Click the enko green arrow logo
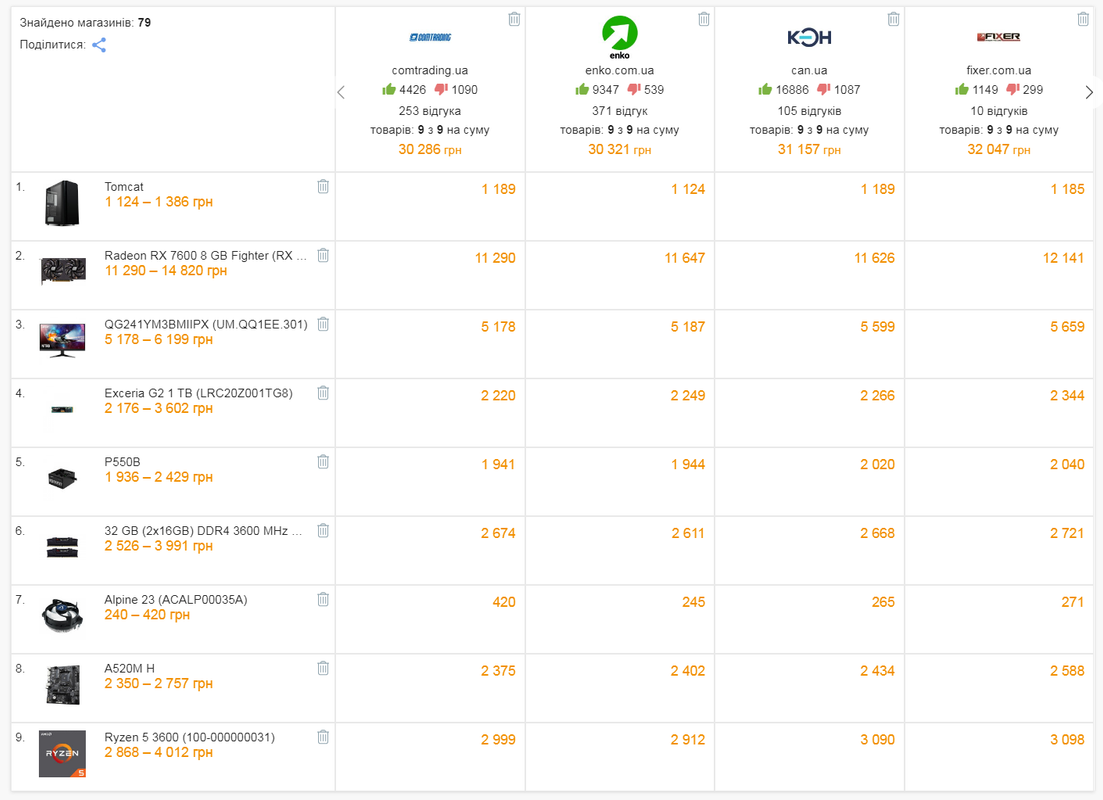The width and height of the screenshot is (1103, 800). pos(620,37)
